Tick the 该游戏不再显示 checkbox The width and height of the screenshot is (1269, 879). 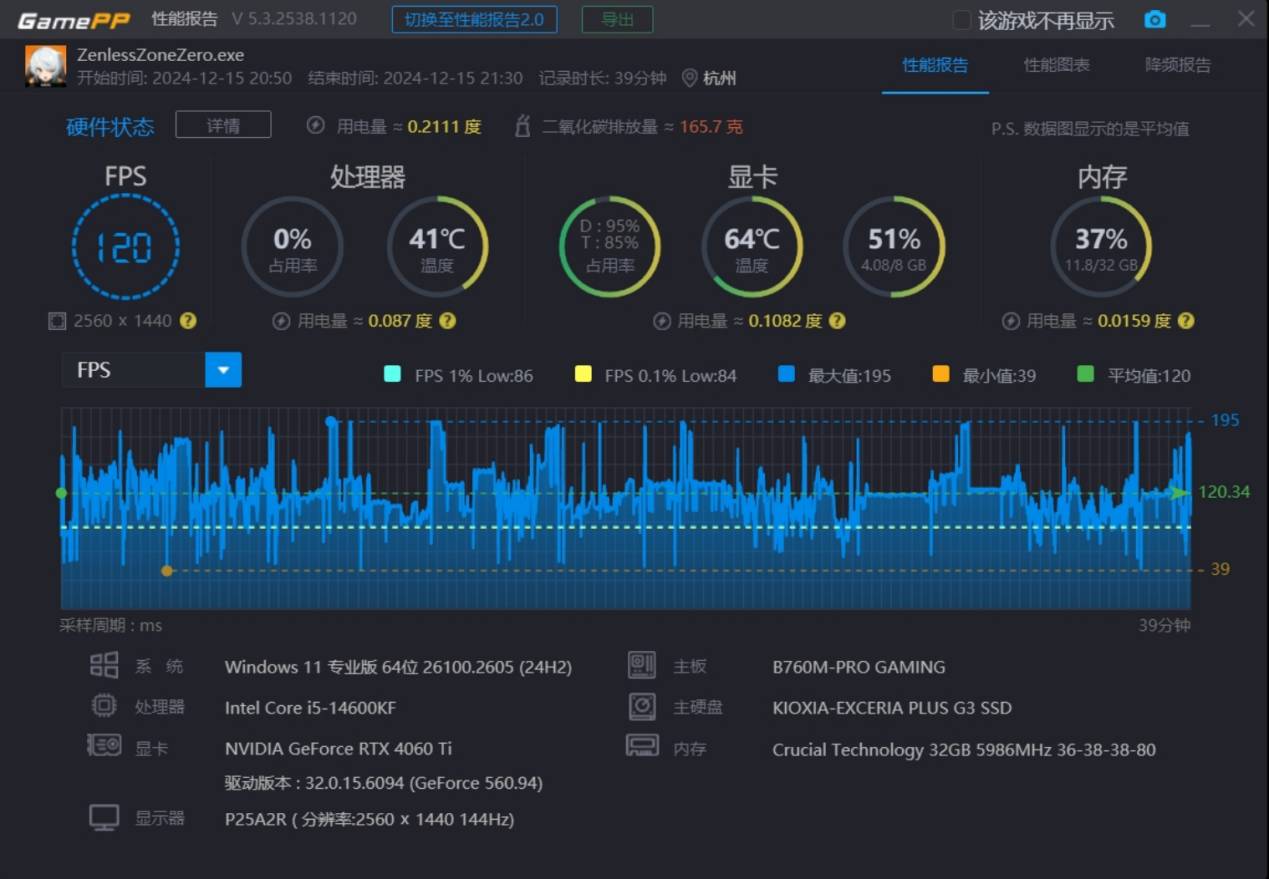(961, 20)
